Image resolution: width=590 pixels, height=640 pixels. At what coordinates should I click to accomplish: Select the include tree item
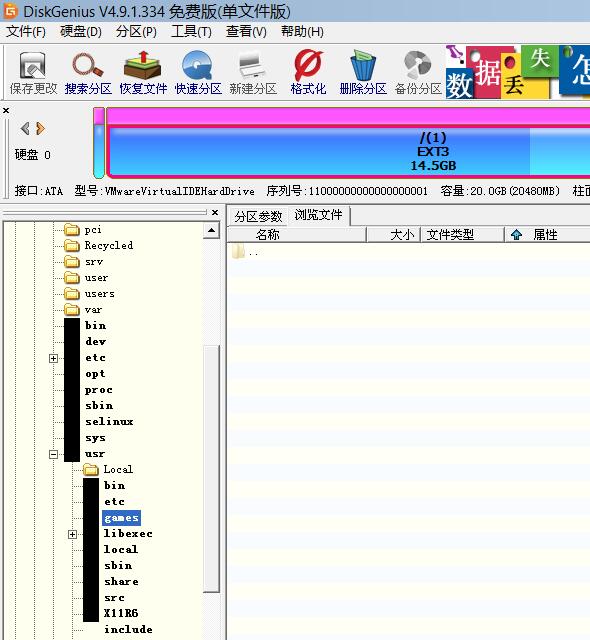[128, 629]
